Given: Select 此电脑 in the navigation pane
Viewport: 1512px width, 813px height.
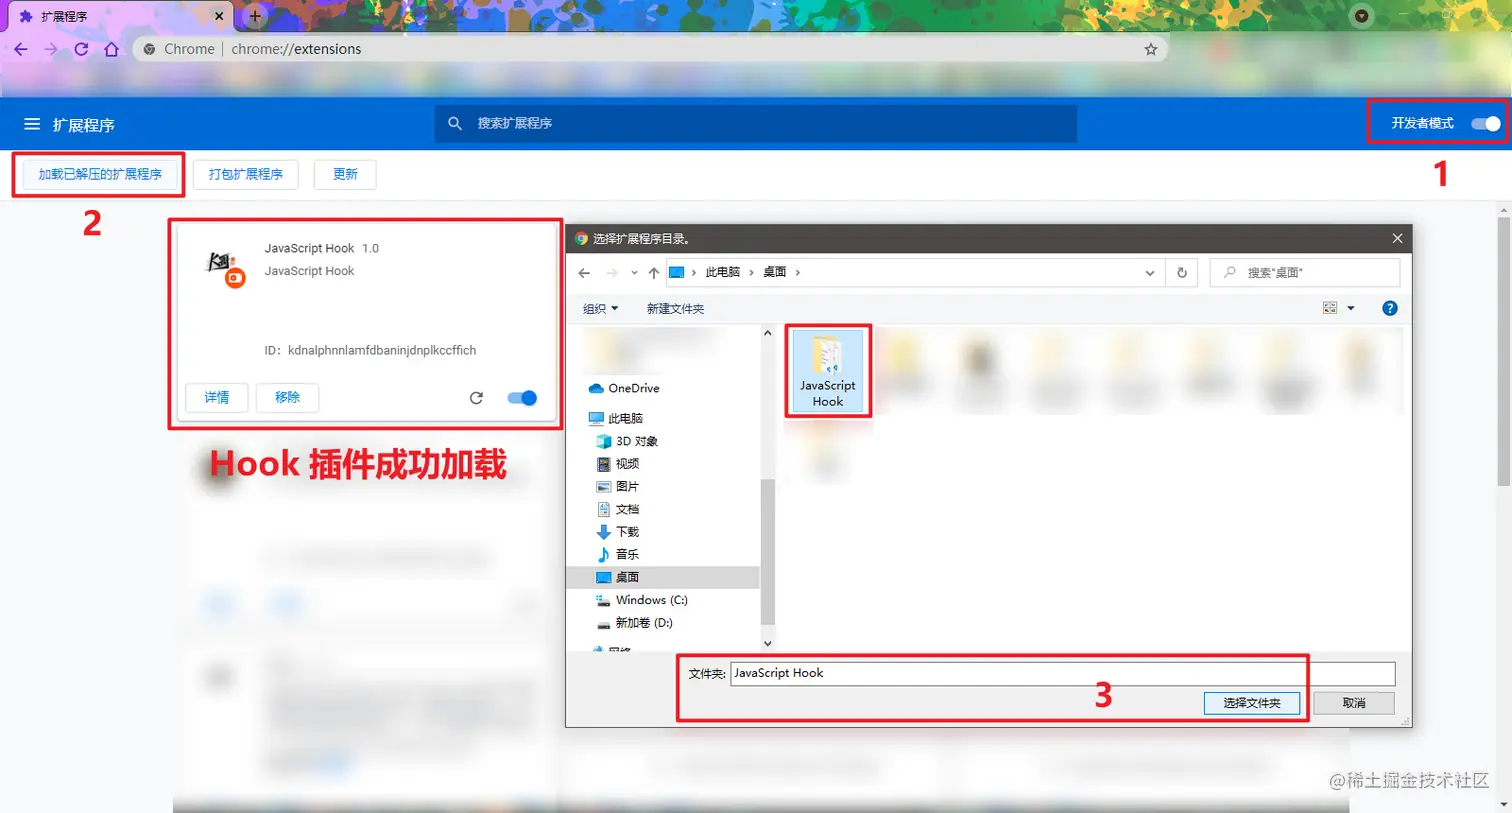Looking at the screenshot, I should tap(616, 418).
